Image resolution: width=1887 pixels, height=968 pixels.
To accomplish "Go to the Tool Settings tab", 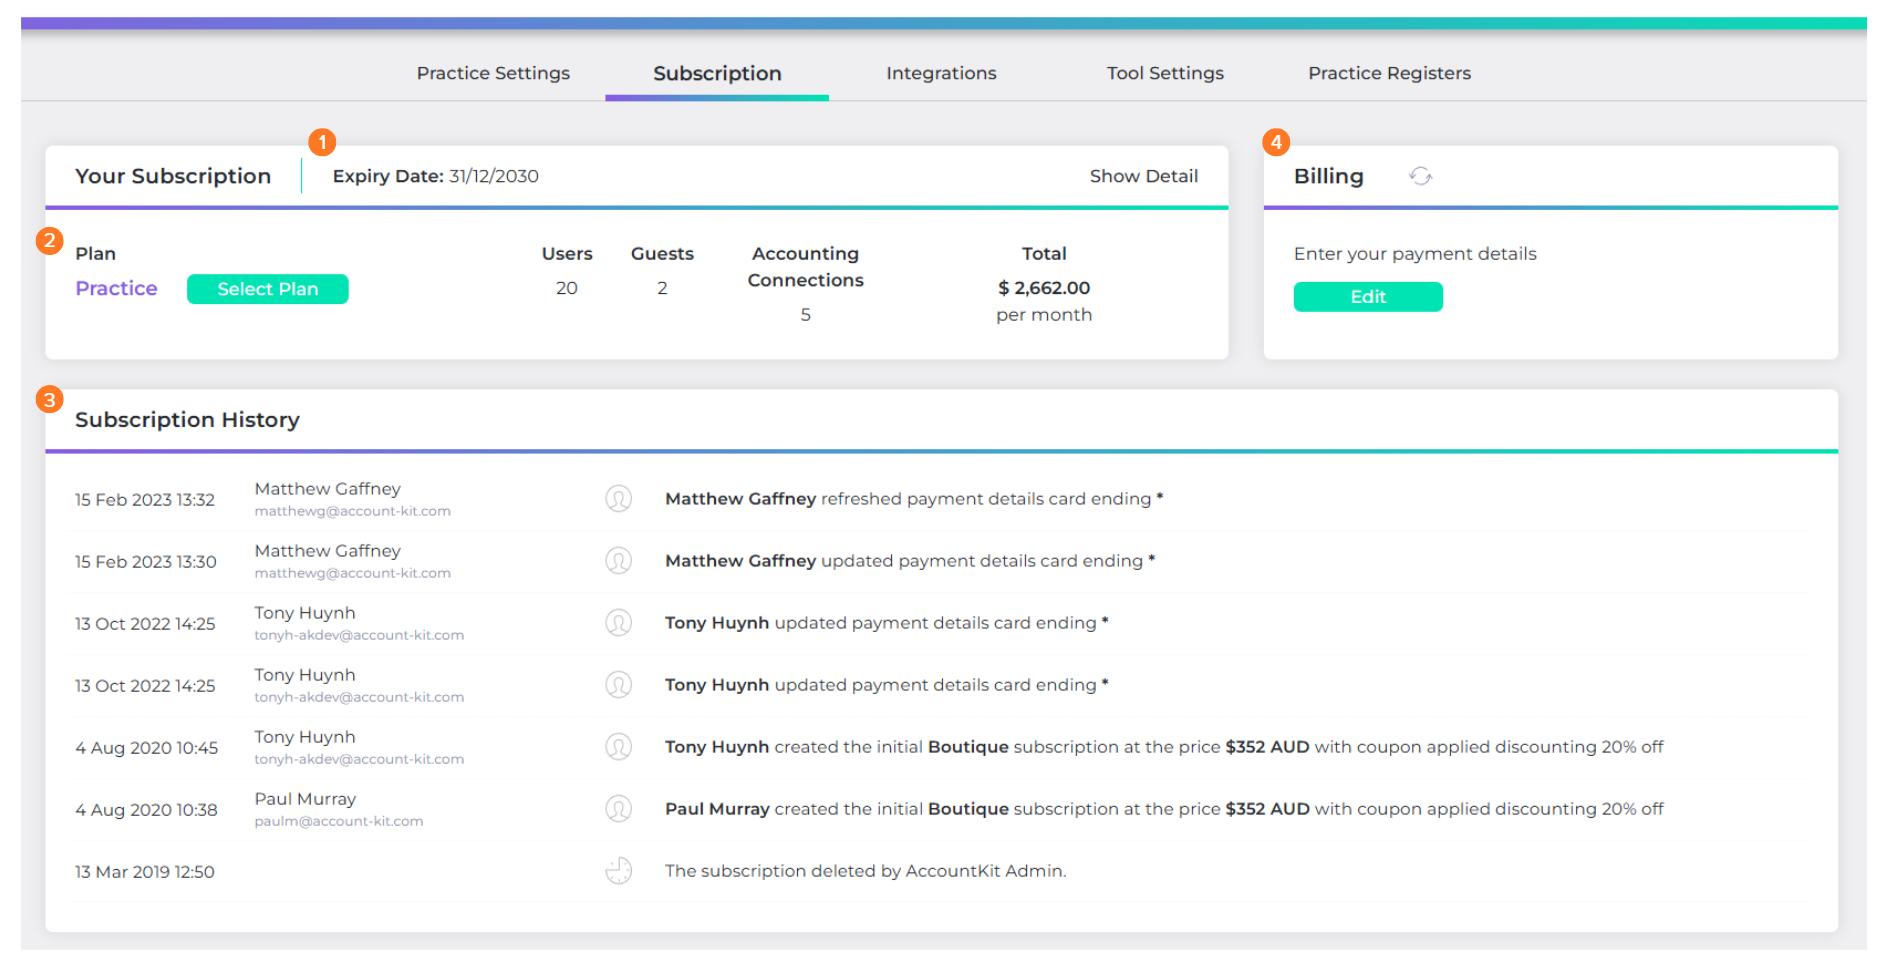I will (1165, 73).
